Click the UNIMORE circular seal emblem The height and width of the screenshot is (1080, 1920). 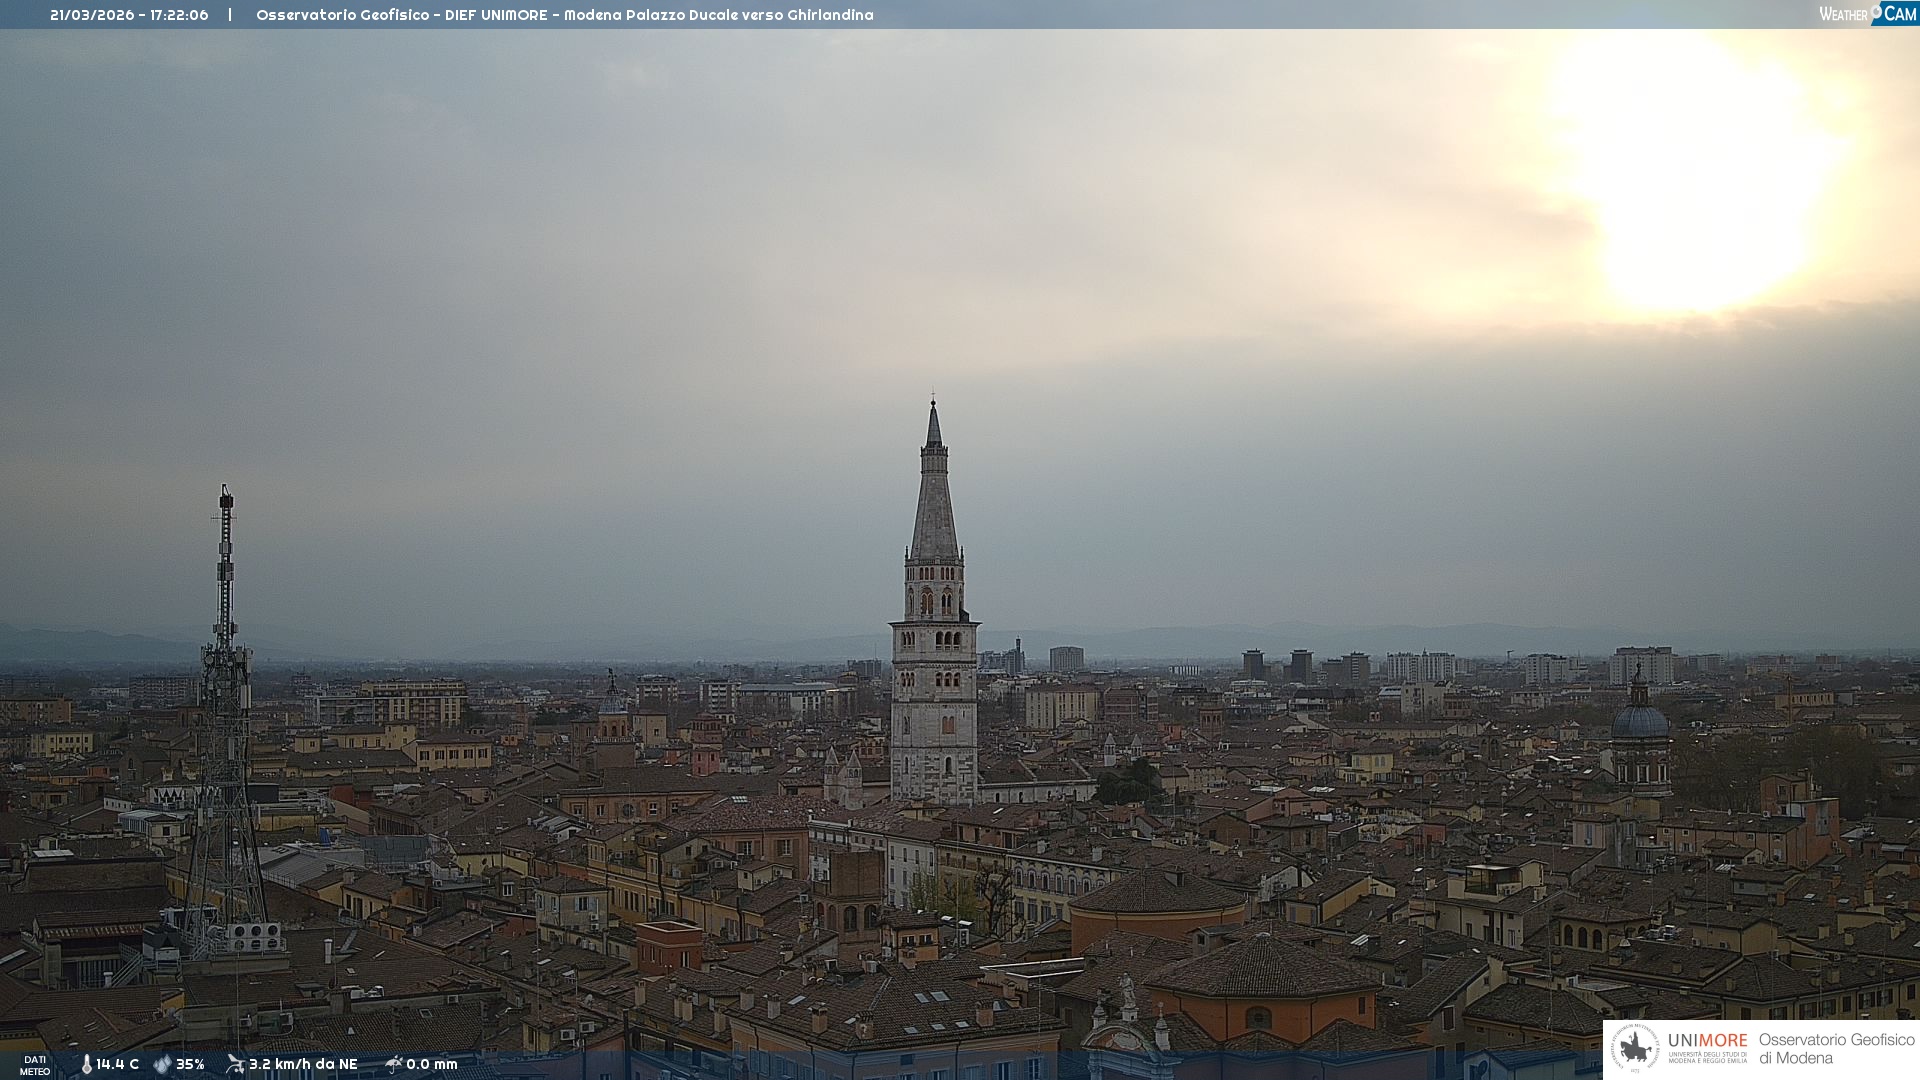pyautogui.click(x=1635, y=1049)
